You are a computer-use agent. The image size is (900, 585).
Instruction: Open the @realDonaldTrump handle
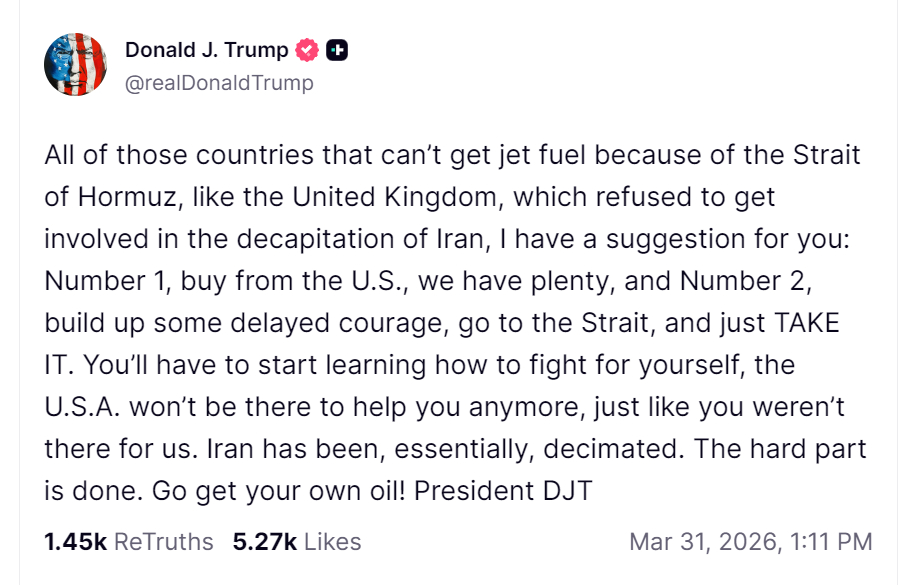tap(219, 83)
